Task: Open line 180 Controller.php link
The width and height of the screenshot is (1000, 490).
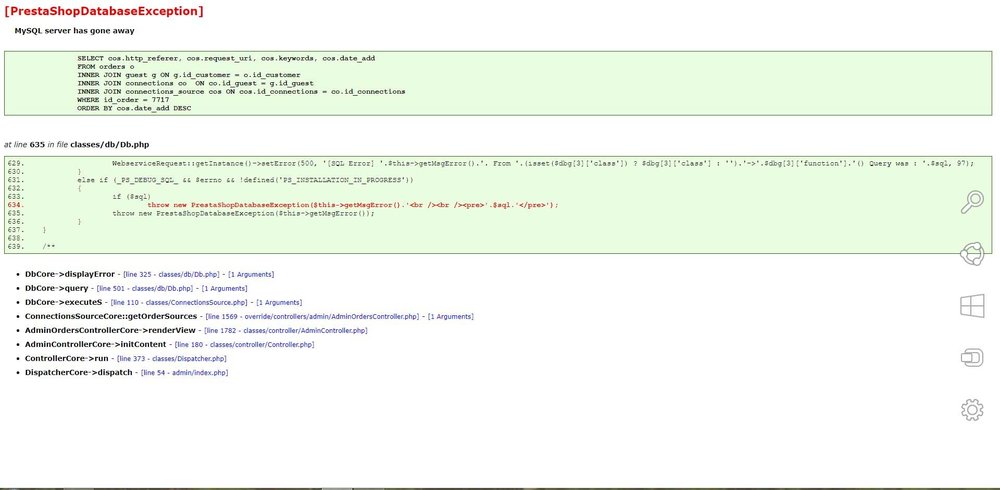Action: coord(244,345)
